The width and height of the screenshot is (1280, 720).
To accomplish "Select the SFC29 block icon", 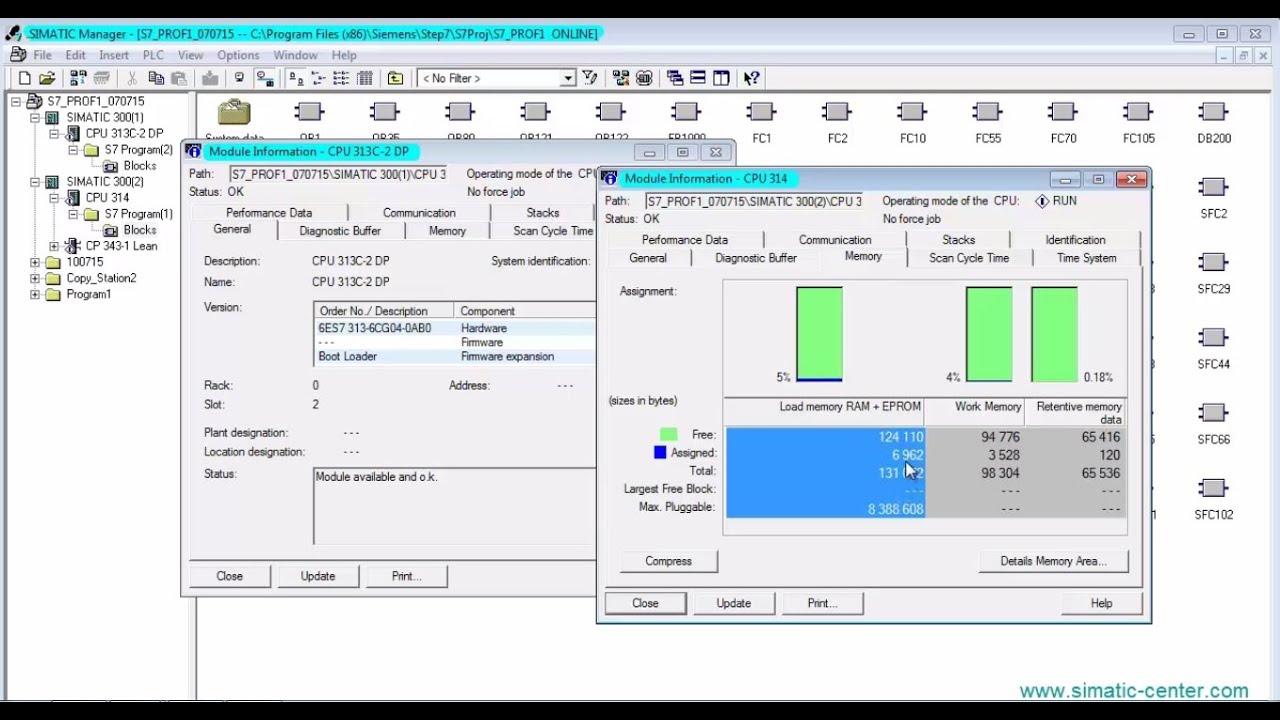I will point(1213,262).
